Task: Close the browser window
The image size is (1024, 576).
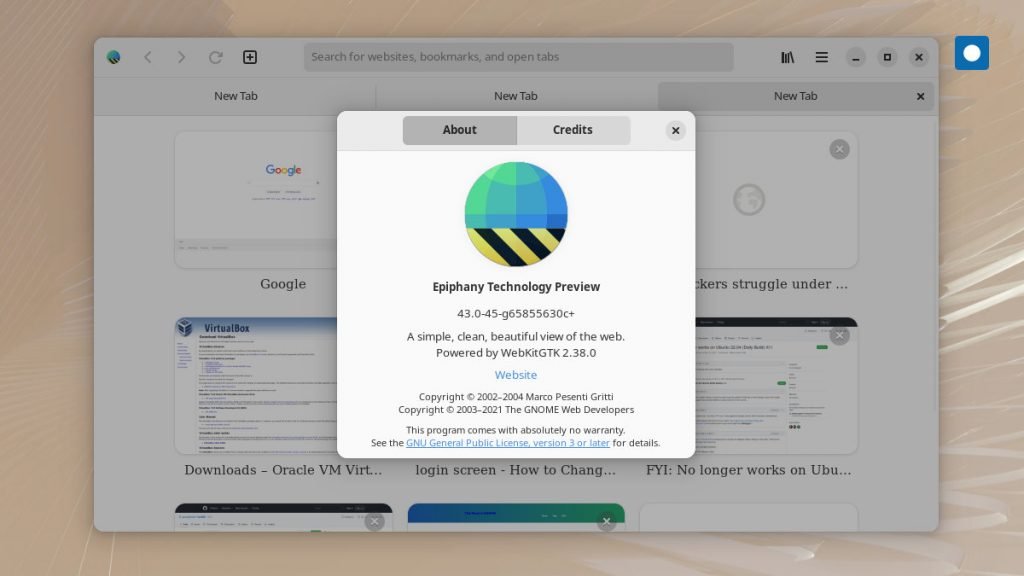Action: point(918,57)
